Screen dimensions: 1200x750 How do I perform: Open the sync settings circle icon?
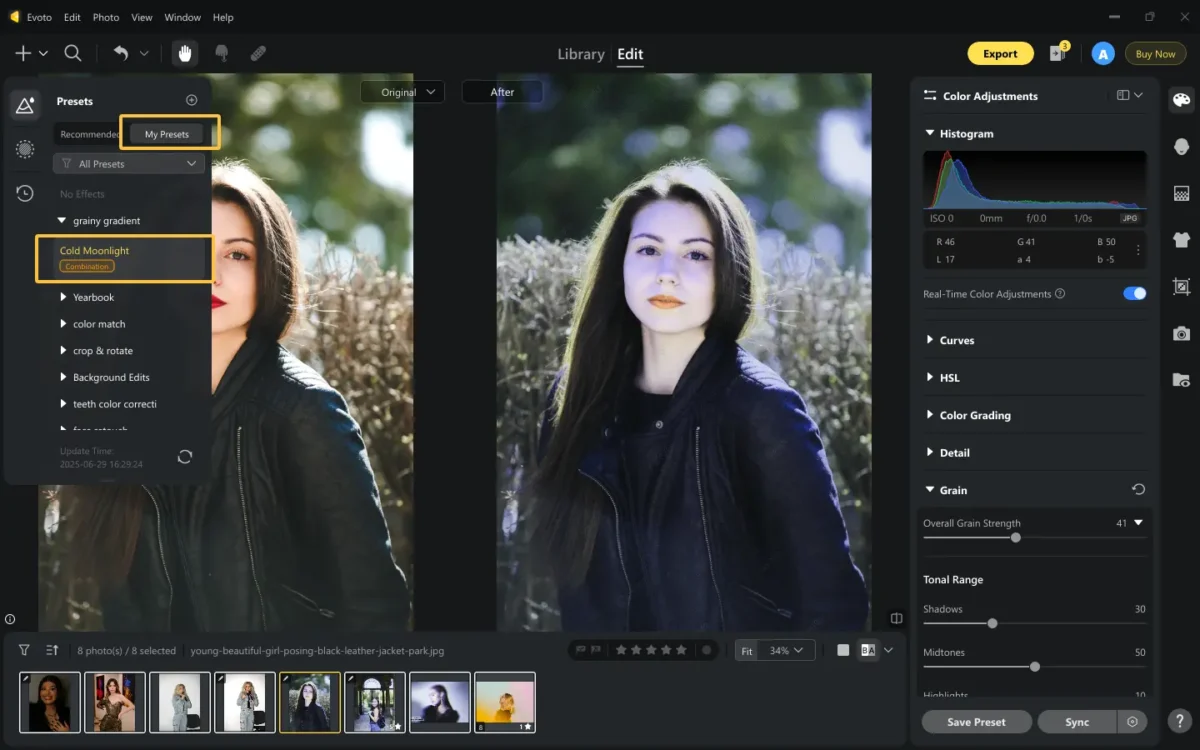click(1132, 721)
